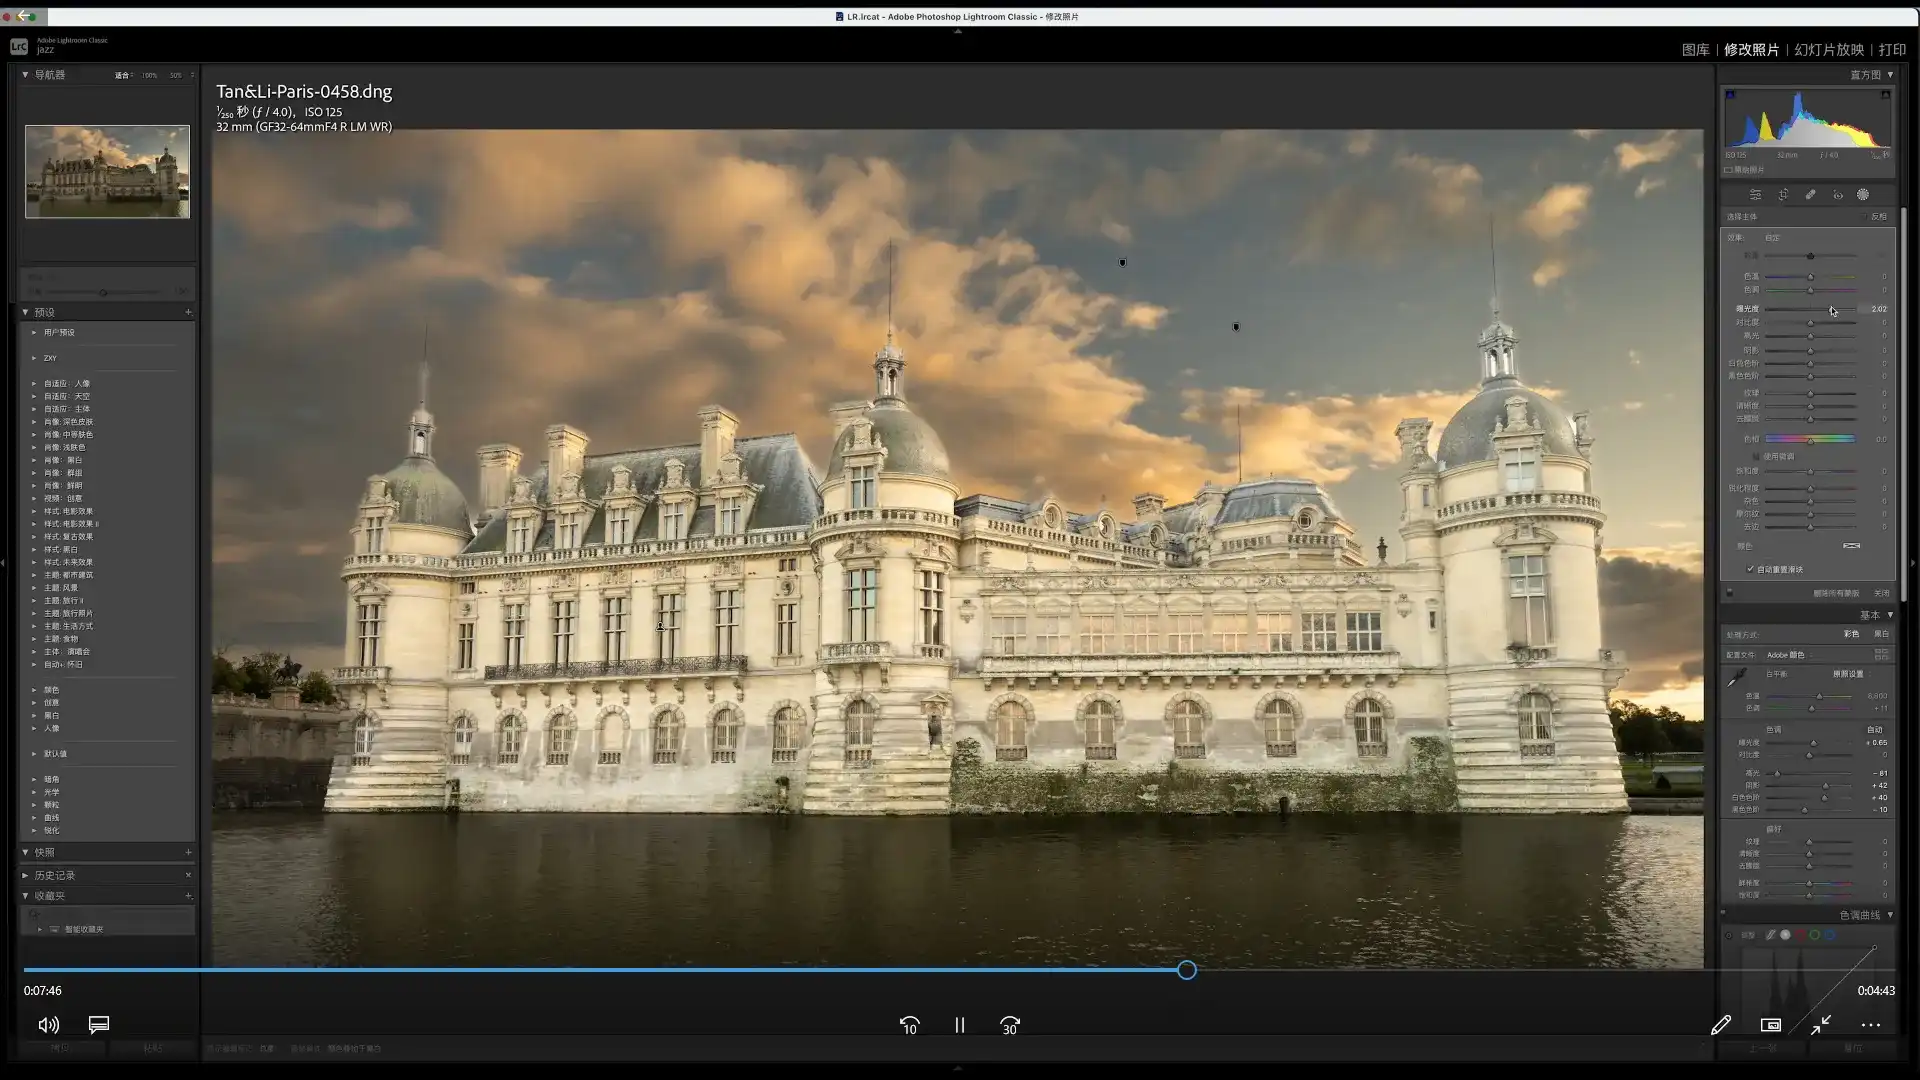The image size is (1920, 1080).
Task: Enable the 反相 invert checkbox
Action: (1865, 217)
